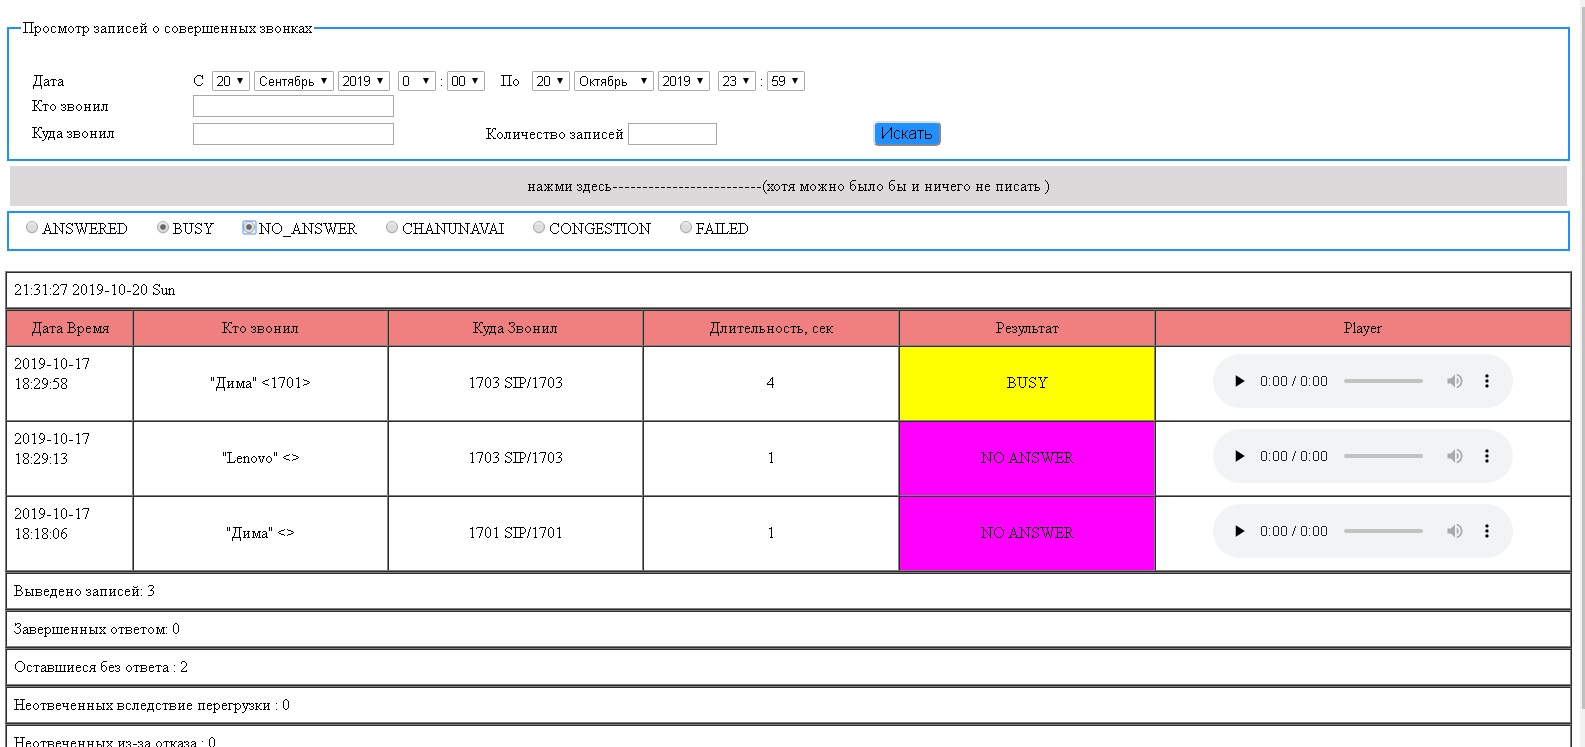The image size is (1585, 747).
Task: Mute audio in the BUSY call player
Action: click(x=1454, y=381)
